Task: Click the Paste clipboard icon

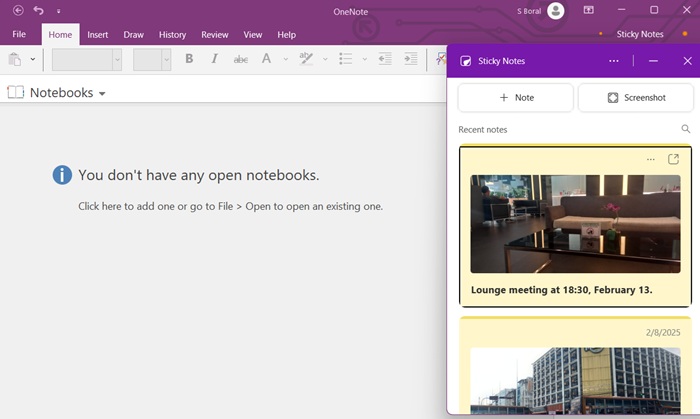Action: 15,59
